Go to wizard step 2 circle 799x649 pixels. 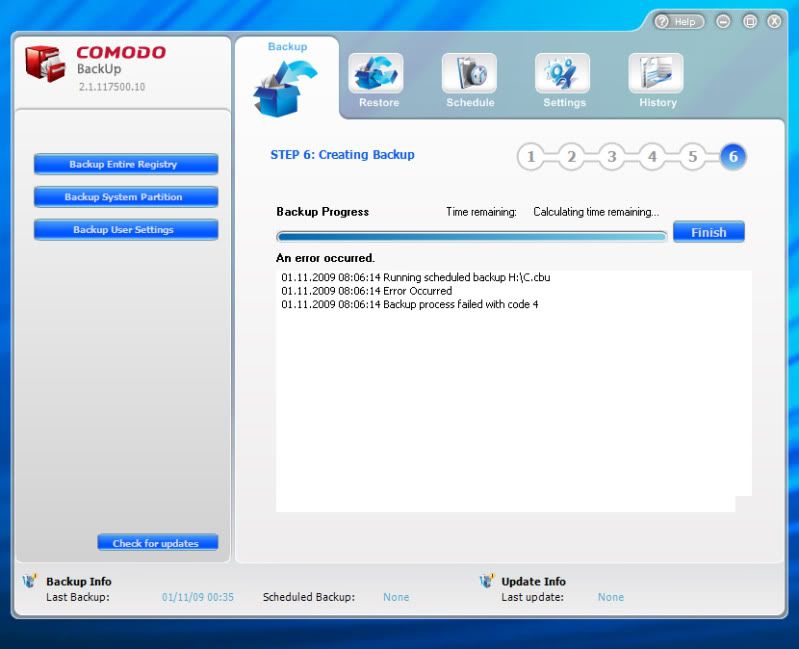(x=571, y=156)
